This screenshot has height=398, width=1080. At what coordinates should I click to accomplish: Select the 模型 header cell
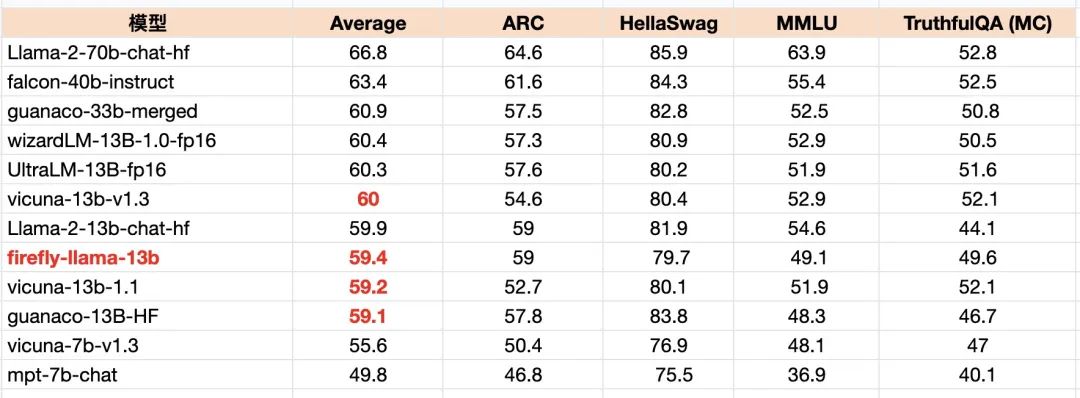pyautogui.click(x=147, y=23)
